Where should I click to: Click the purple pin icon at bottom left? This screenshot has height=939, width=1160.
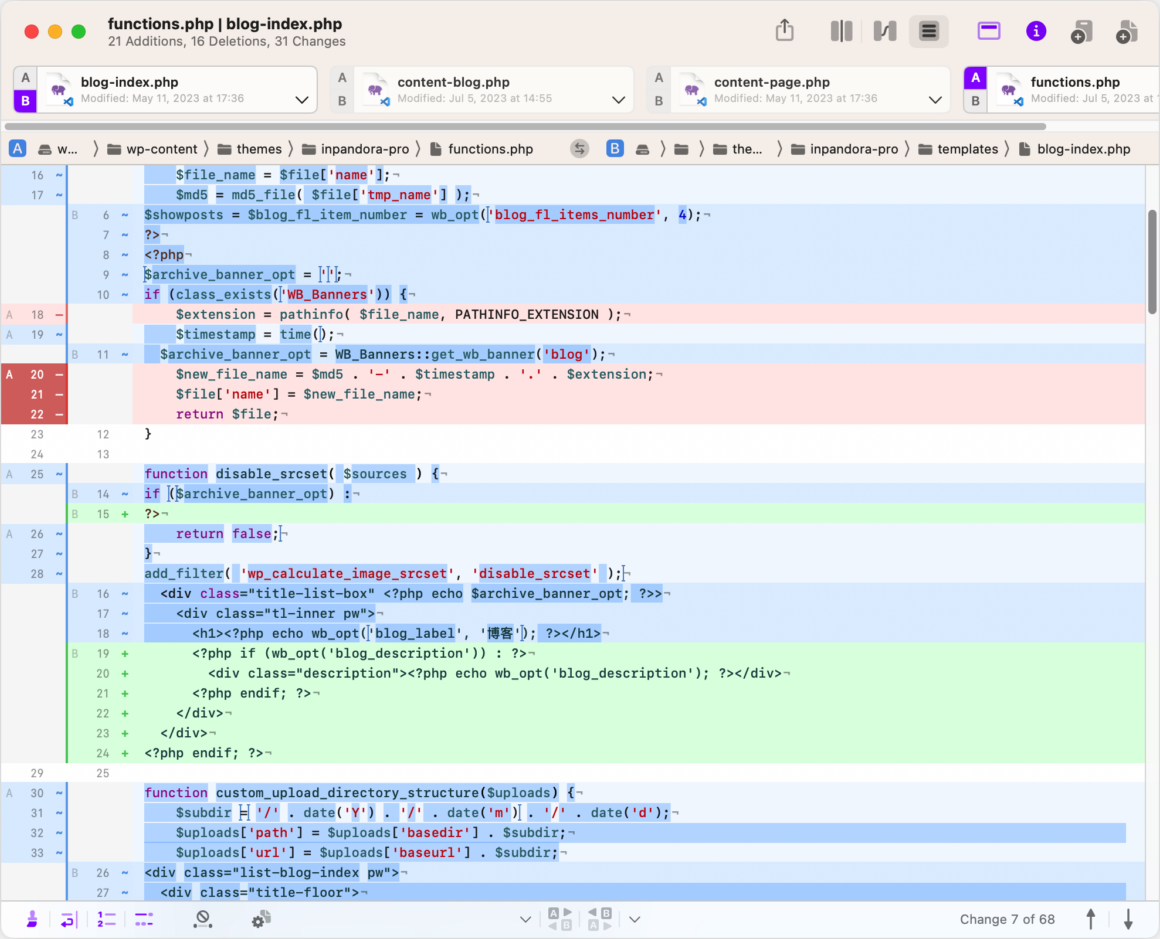point(32,919)
